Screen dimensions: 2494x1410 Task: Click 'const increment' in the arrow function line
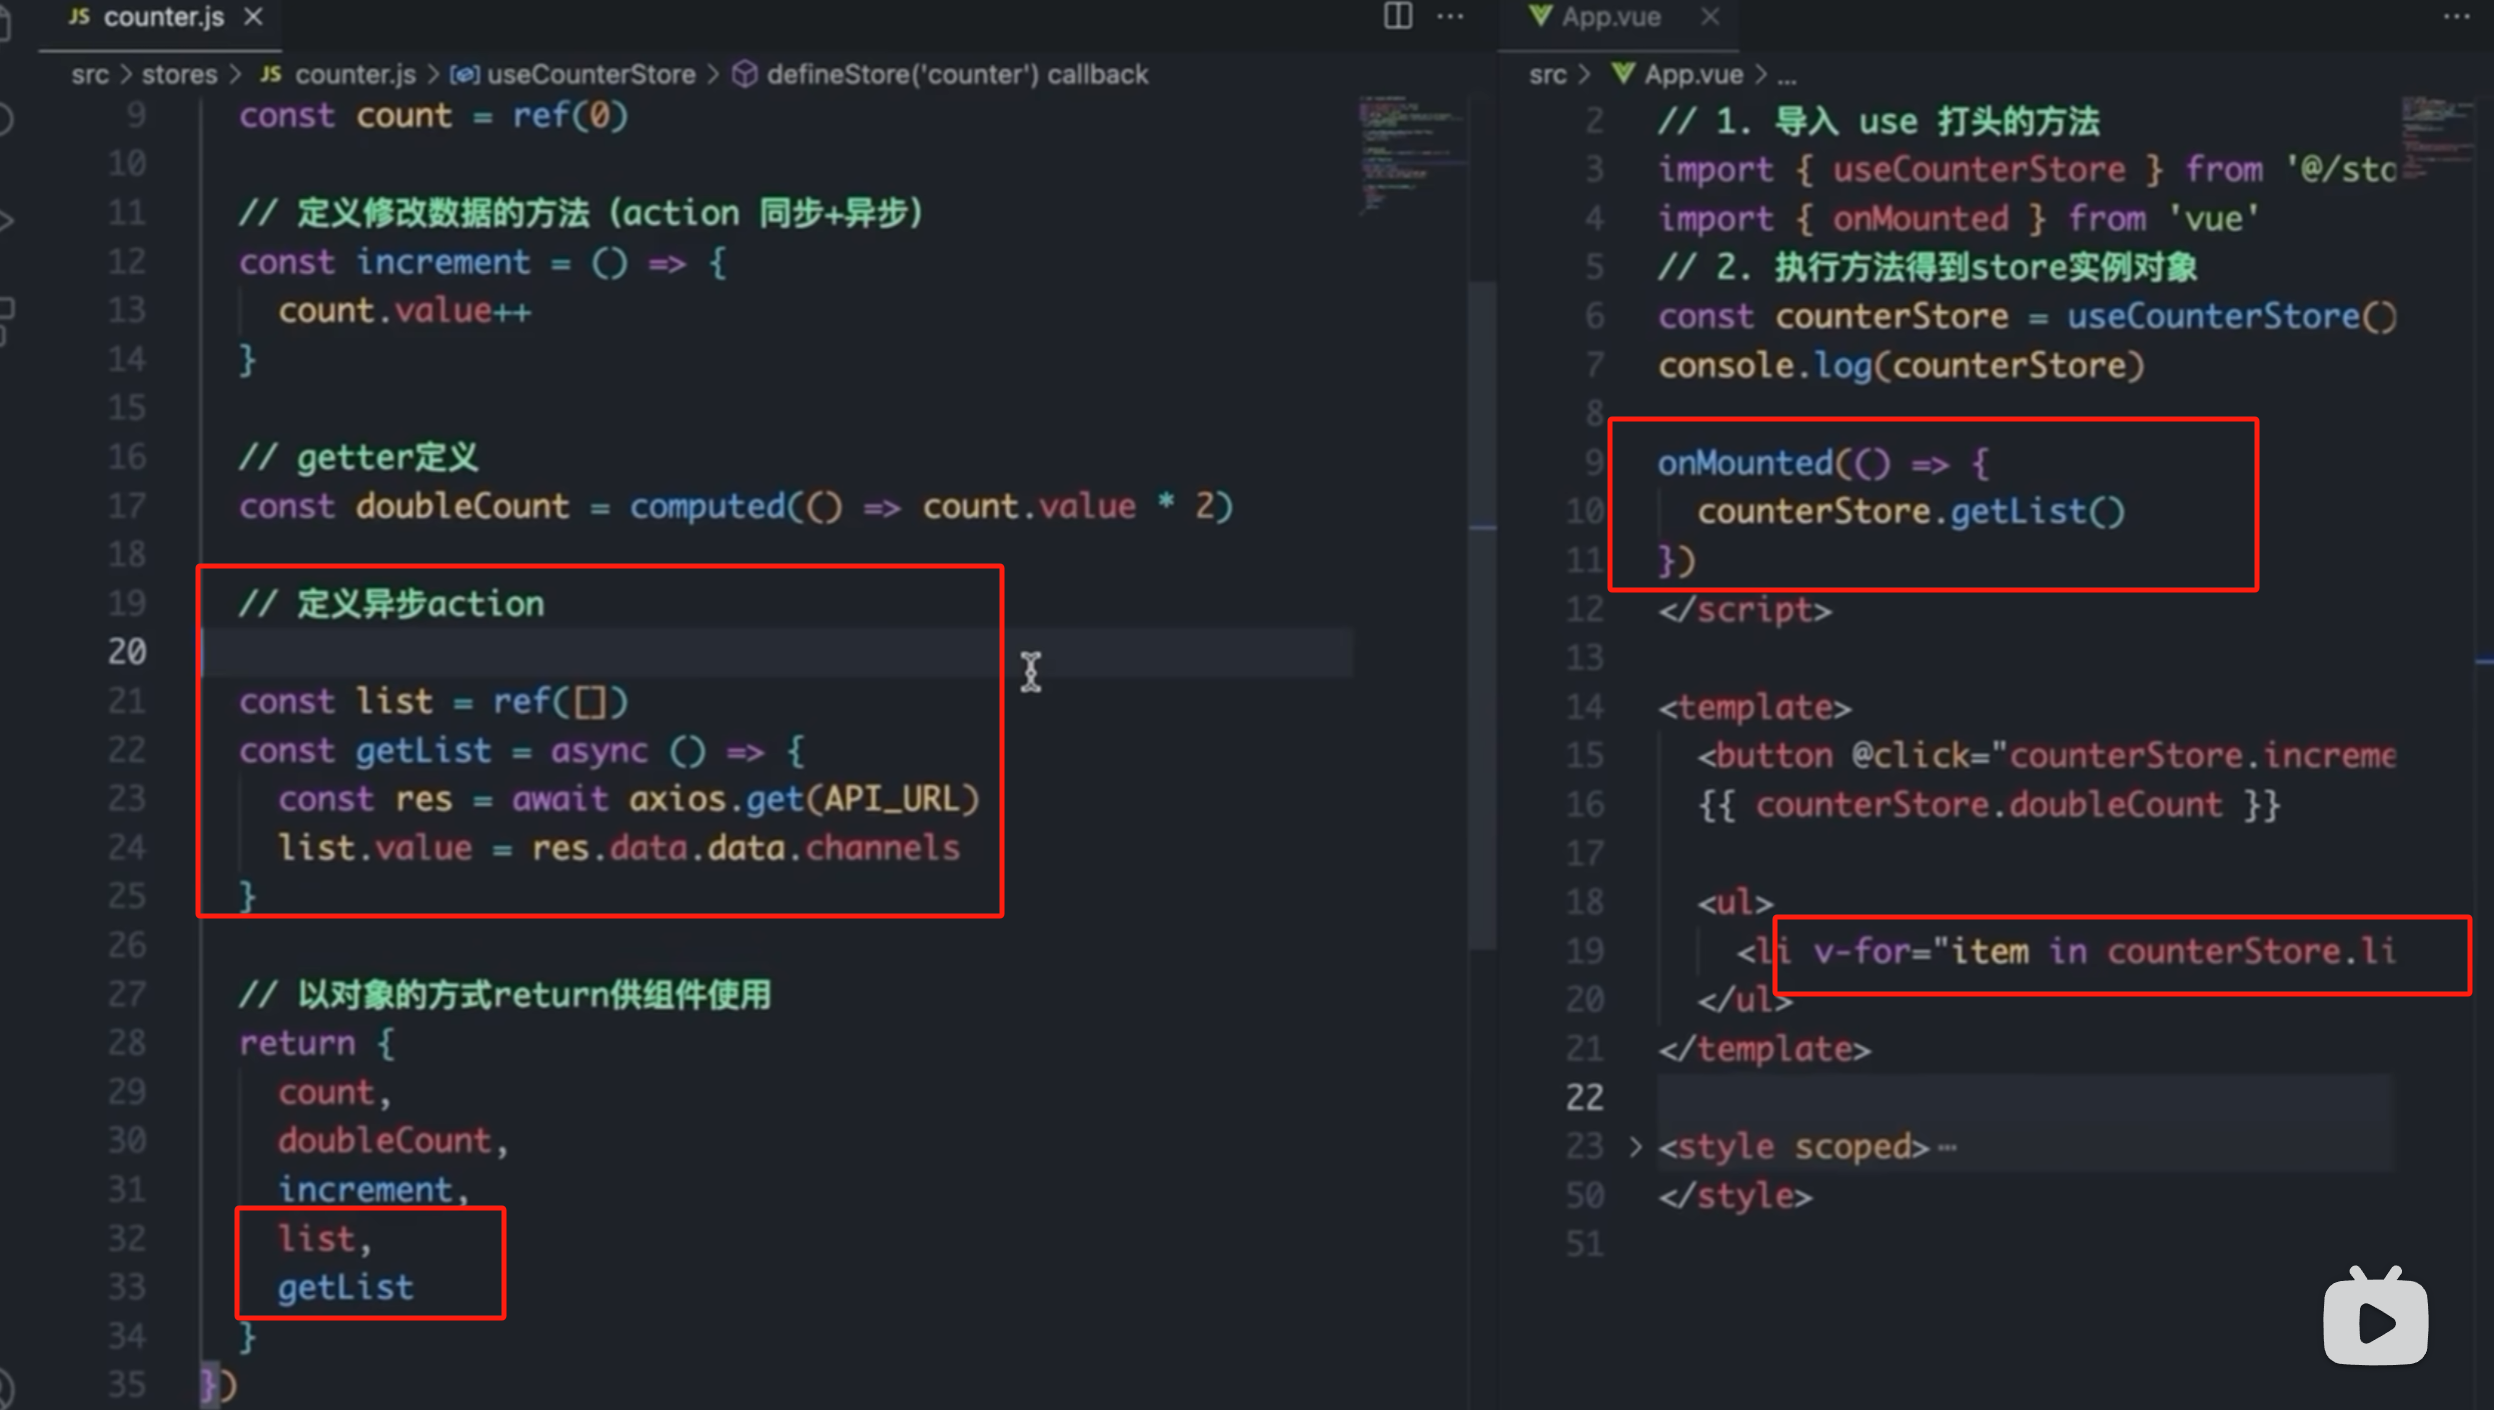point(384,263)
